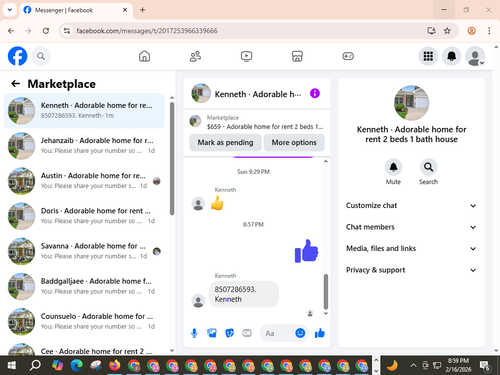
Task: Open Windows taskbar search
Action: 35,365
